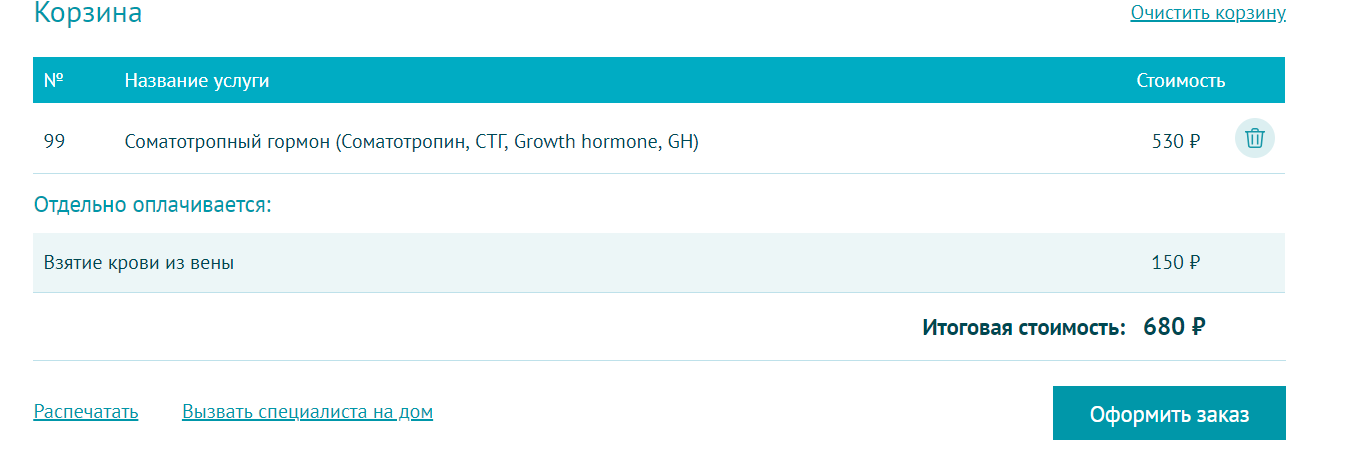Click the 680 ₽ total amount
This screenshot has height=462, width=1352.
click(x=1173, y=327)
